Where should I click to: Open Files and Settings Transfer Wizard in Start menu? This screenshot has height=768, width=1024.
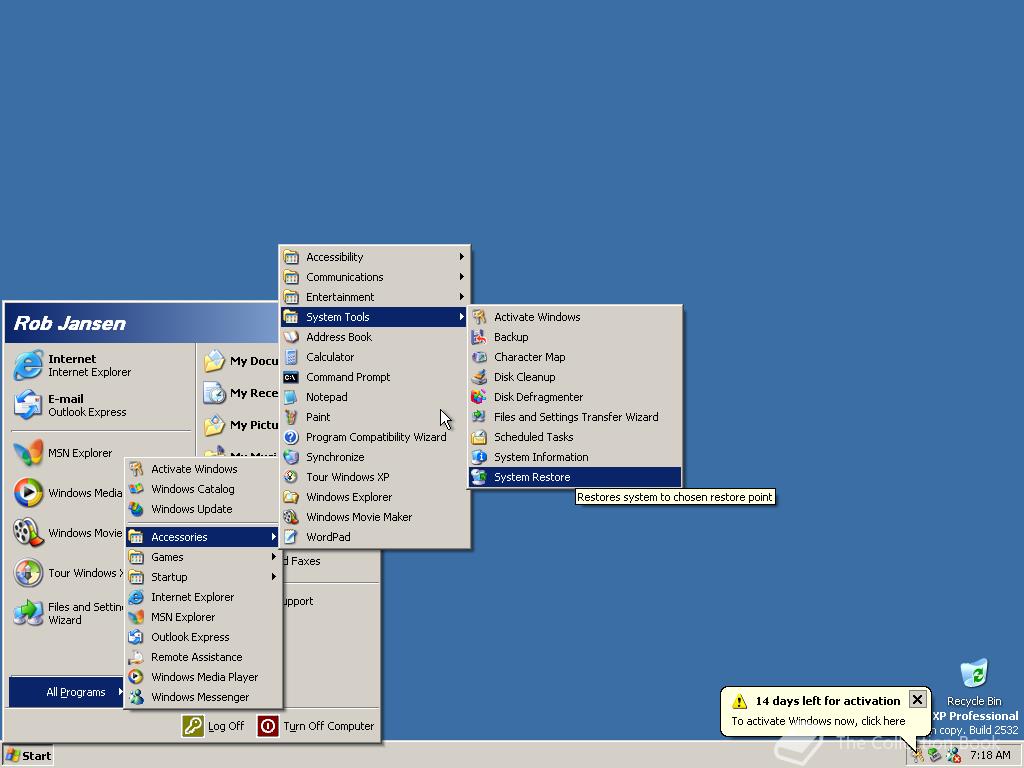[68, 613]
